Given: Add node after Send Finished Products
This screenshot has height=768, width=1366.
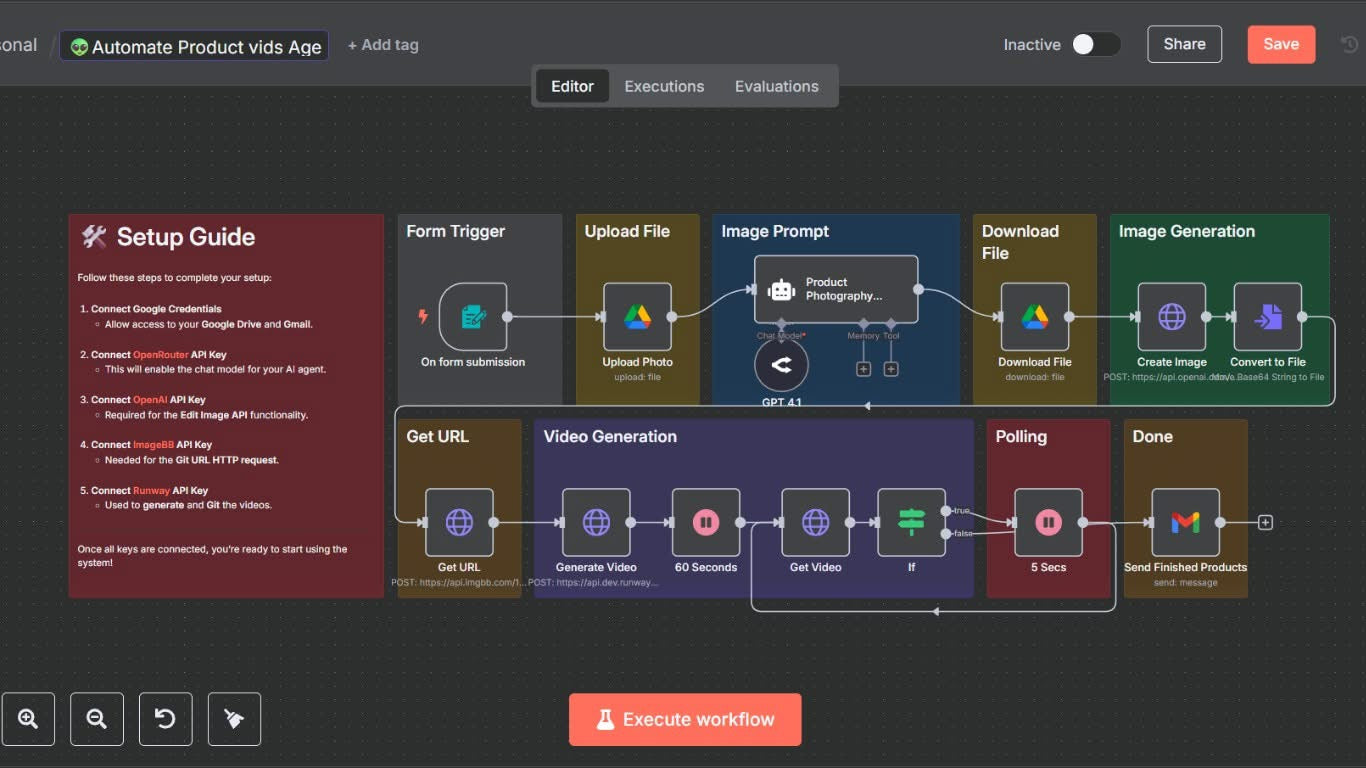Looking at the screenshot, I should pyautogui.click(x=1265, y=522).
